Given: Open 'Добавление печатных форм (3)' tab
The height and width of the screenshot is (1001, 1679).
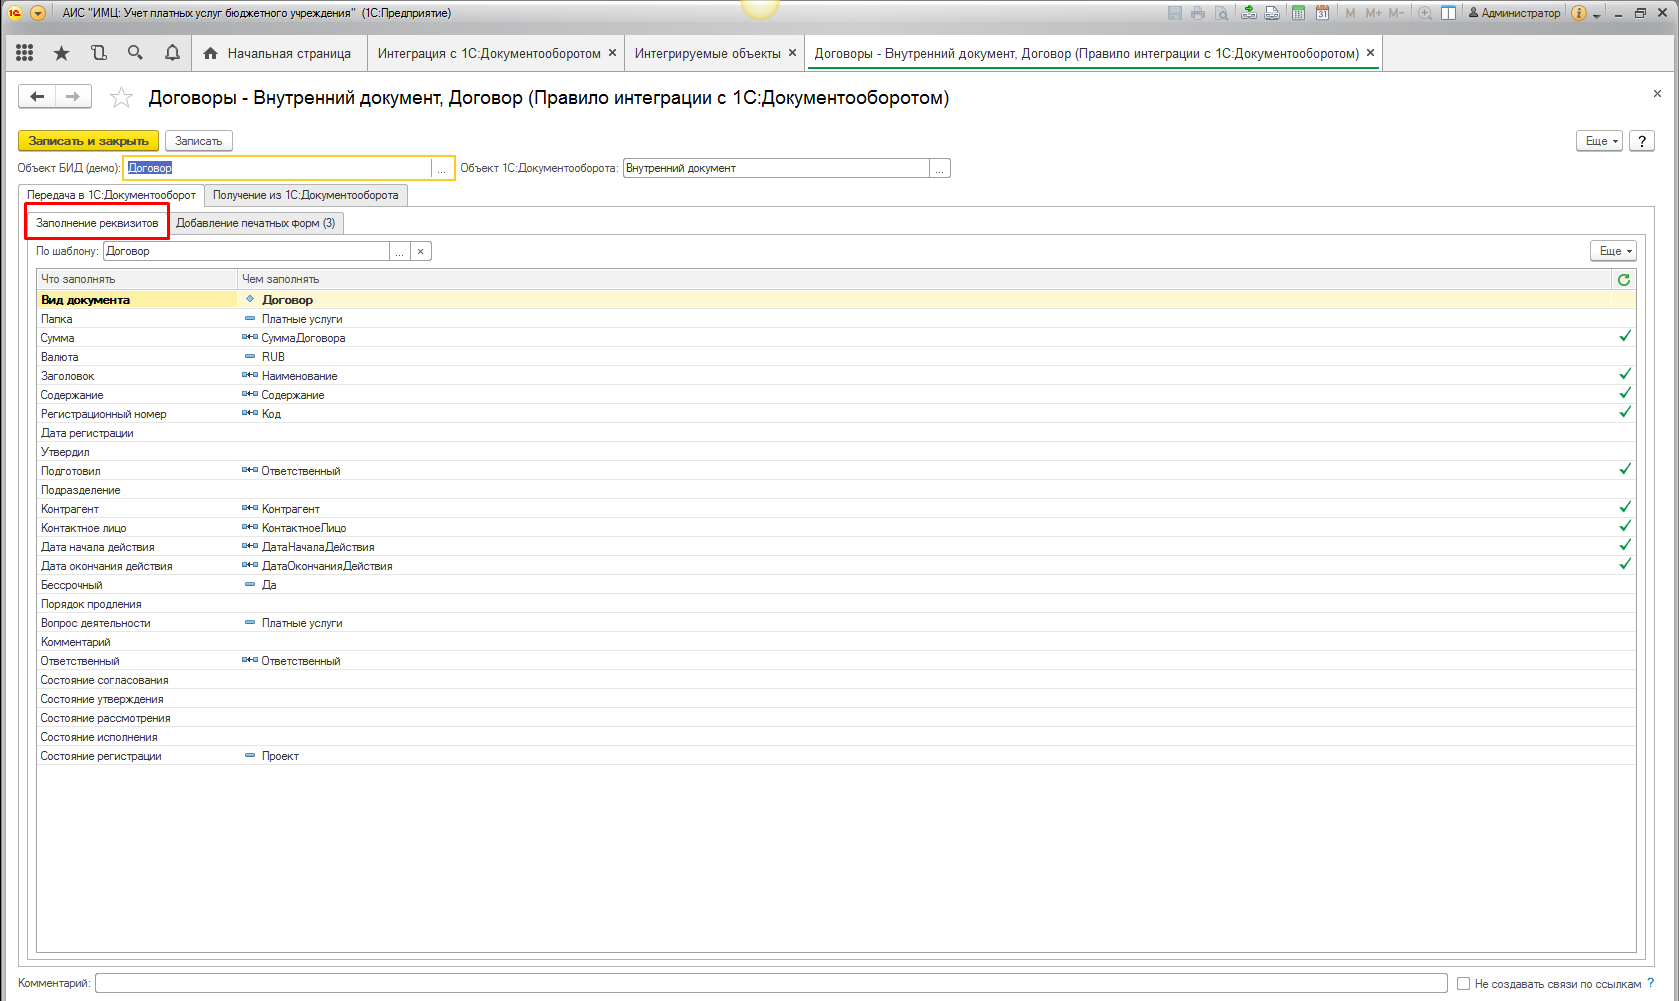Looking at the screenshot, I should click(255, 223).
